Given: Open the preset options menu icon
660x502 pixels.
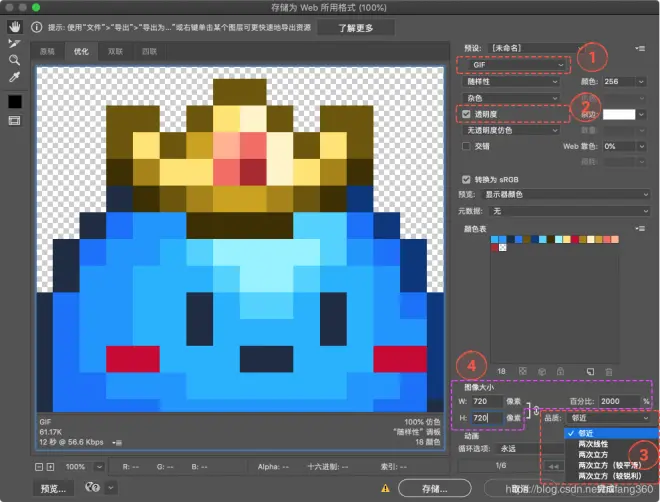Looking at the screenshot, I should [x=640, y=48].
